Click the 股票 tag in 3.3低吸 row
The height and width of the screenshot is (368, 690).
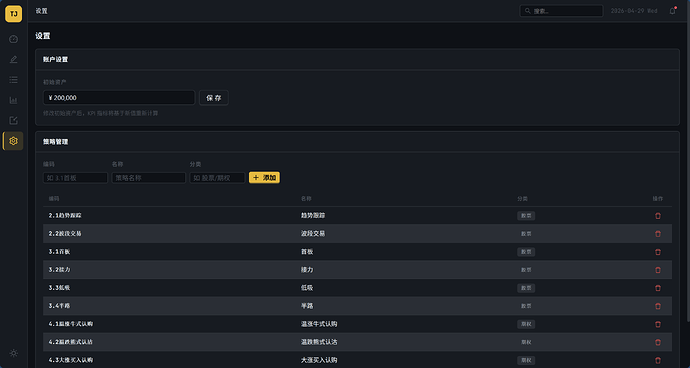click(x=526, y=288)
